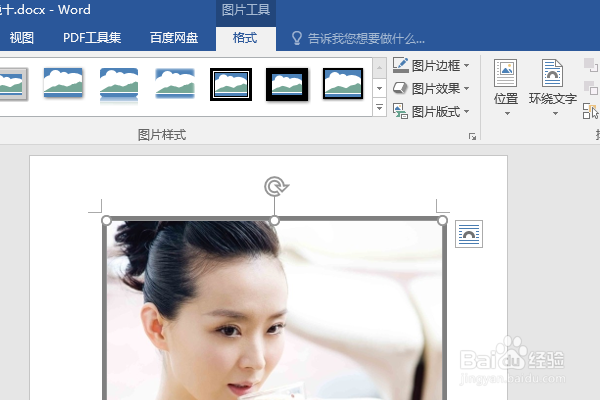Click the bring forward icon
This screenshot has width=600, height=400.
pyautogui.click(x=590, y=65)
